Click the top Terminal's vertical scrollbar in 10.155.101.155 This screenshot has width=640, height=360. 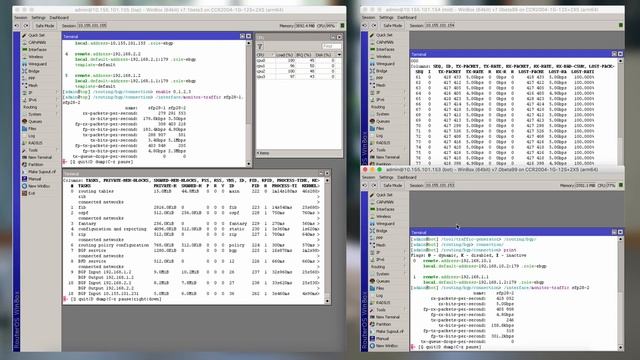pyautogui.click(x=249, y=103)
